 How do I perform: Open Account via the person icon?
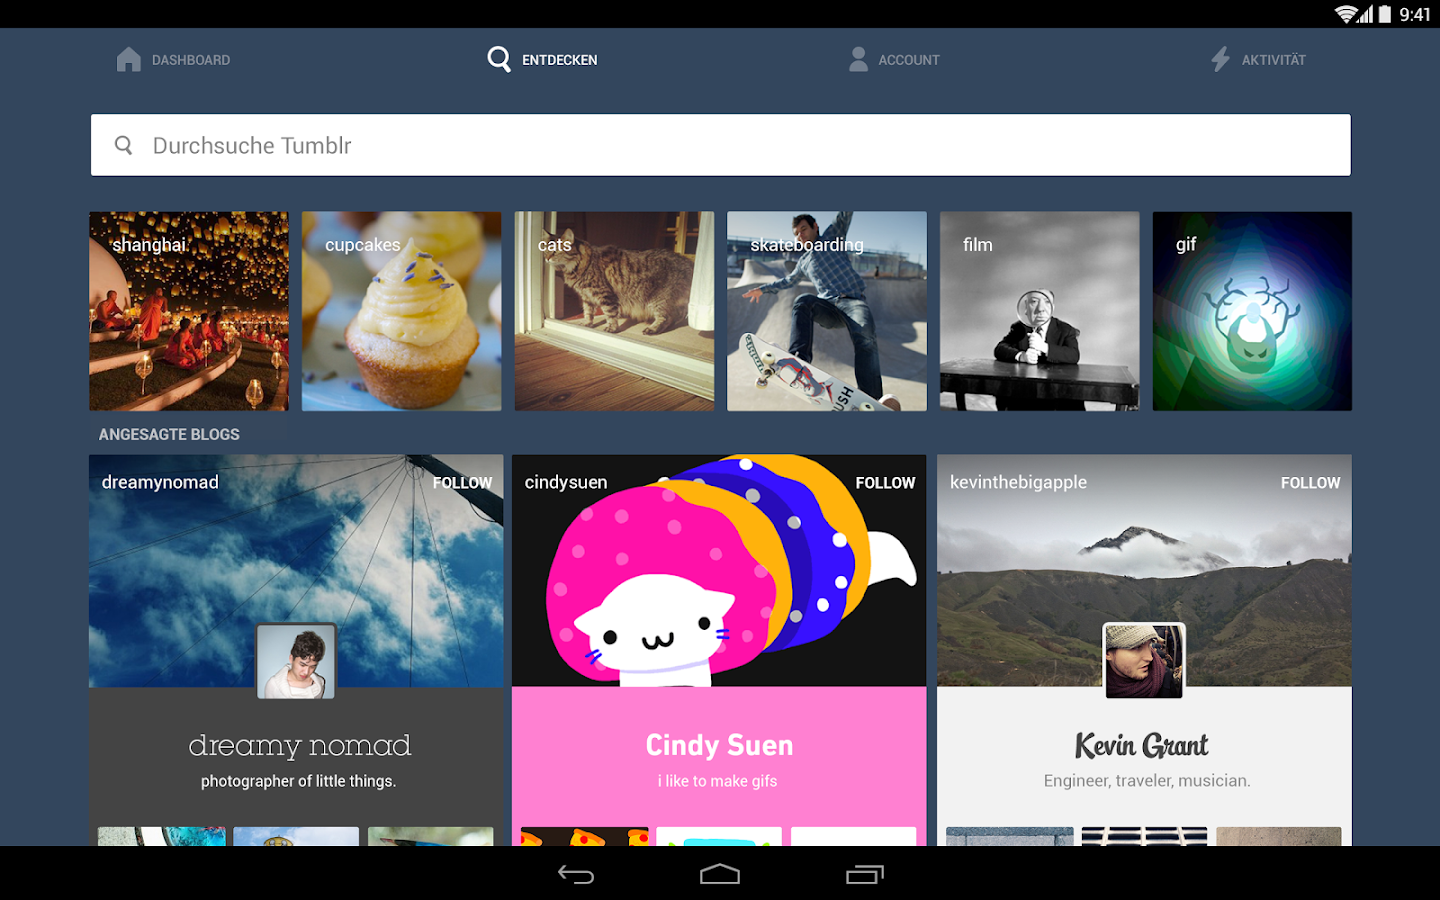pos(858,59)
